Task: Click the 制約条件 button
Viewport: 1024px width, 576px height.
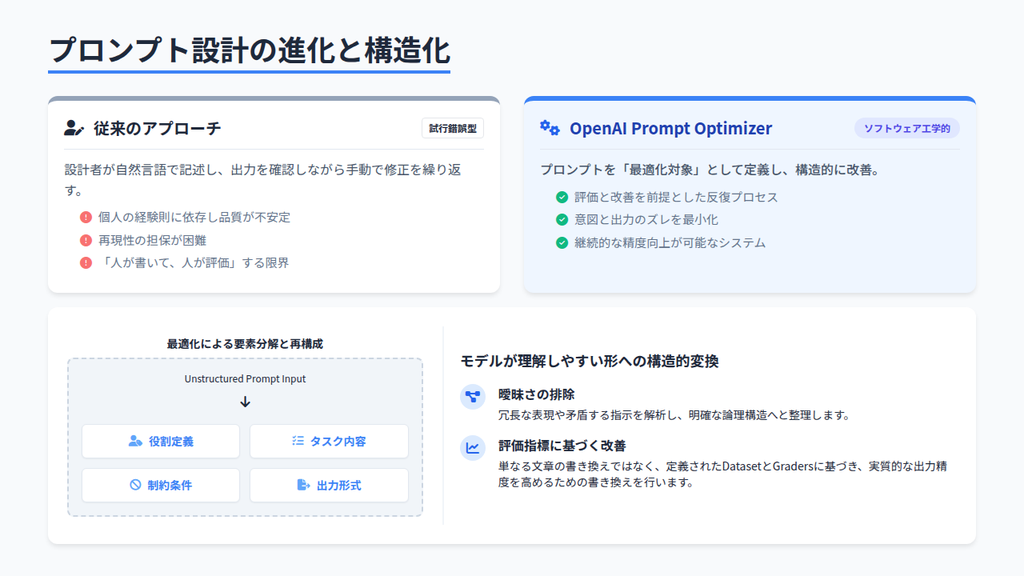Action: tap(159, 485)
